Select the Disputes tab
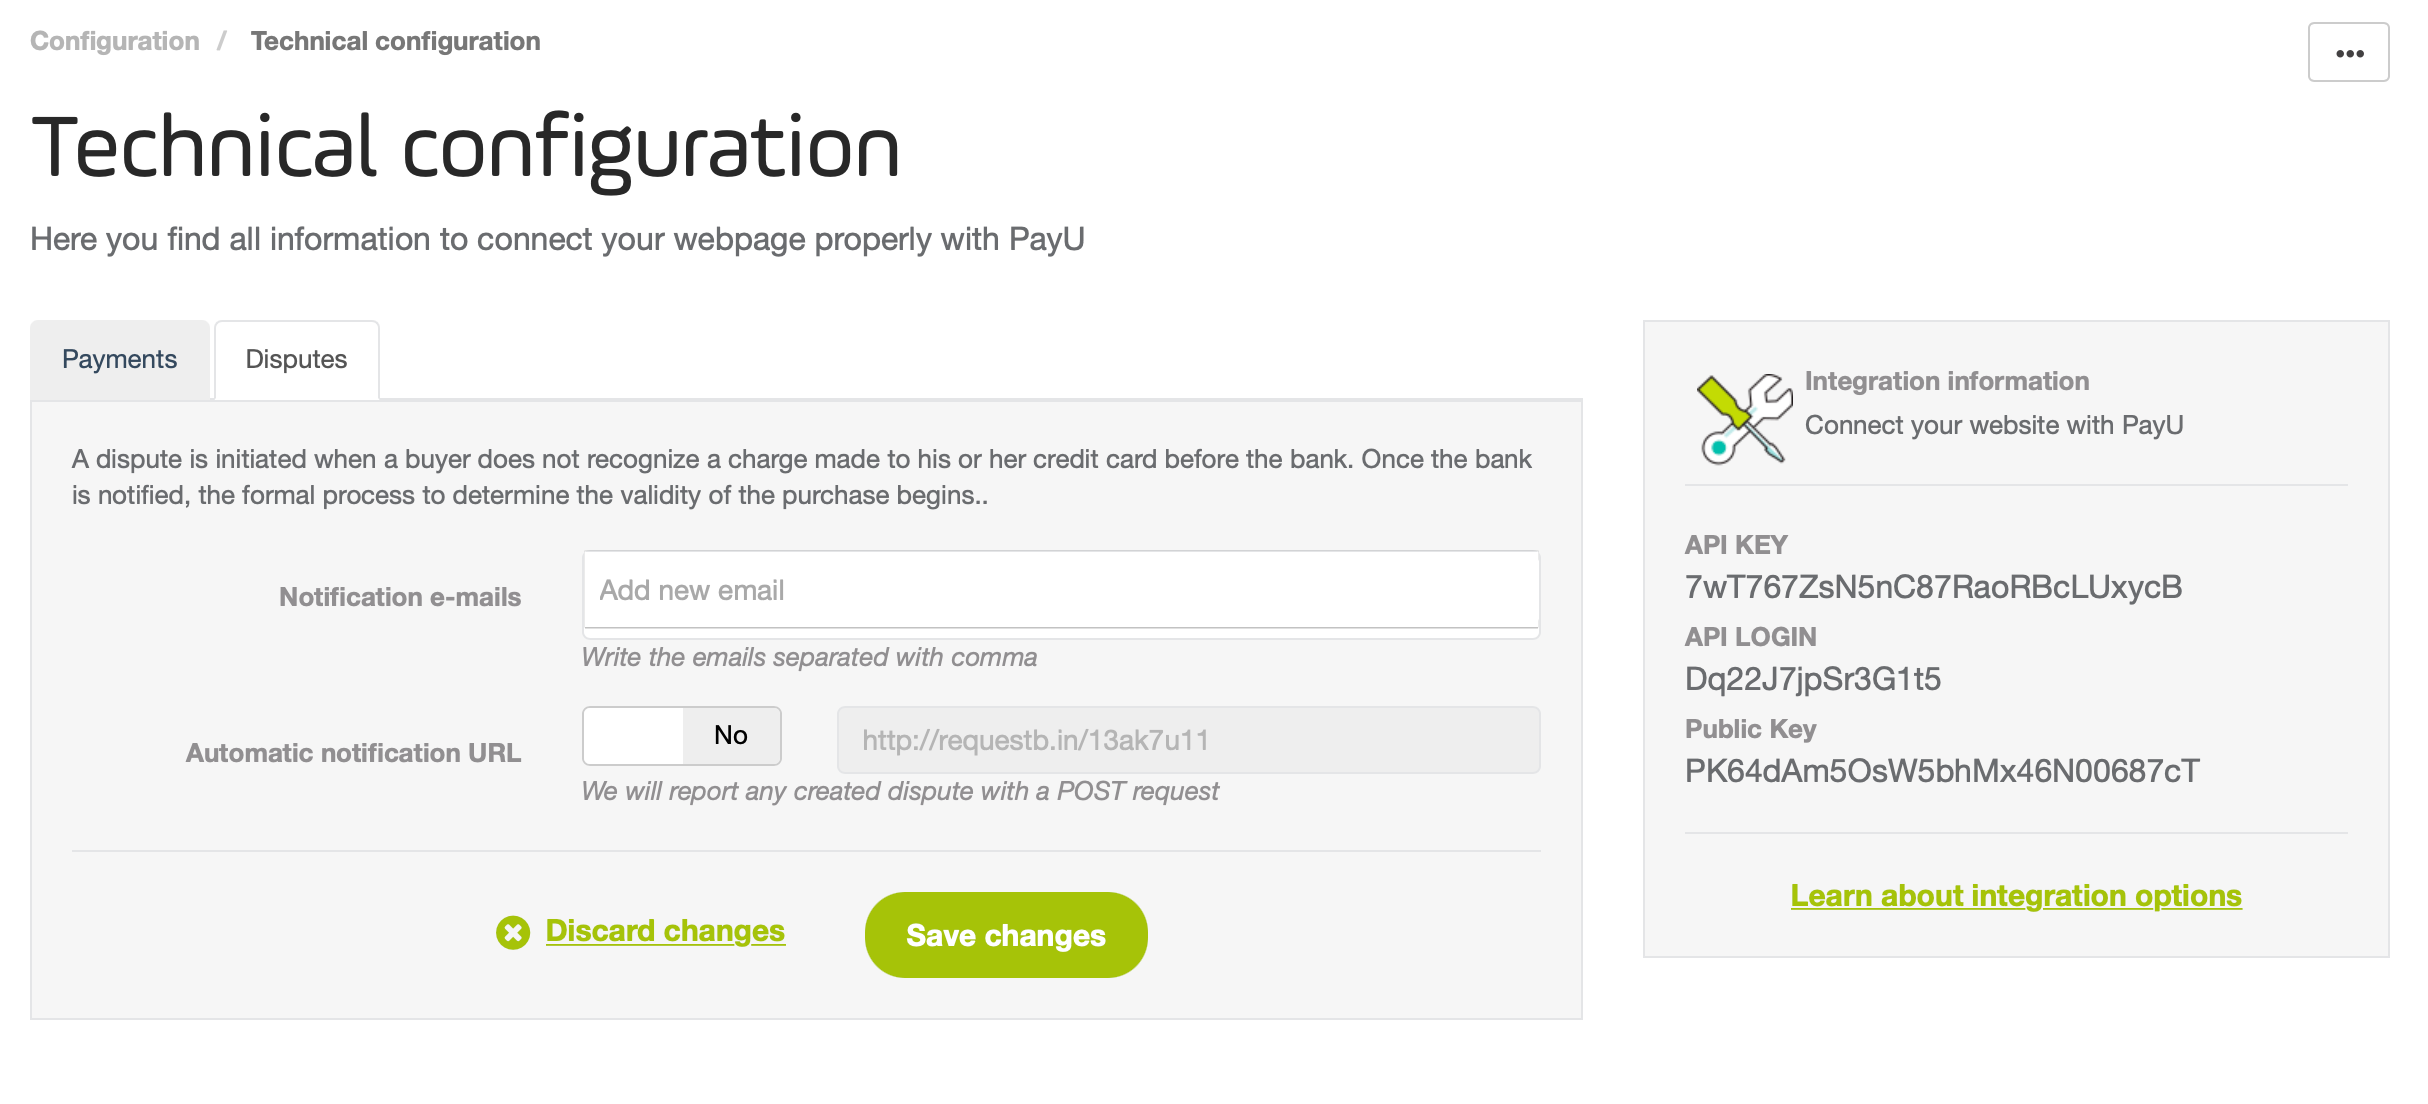 pos(297,360)
